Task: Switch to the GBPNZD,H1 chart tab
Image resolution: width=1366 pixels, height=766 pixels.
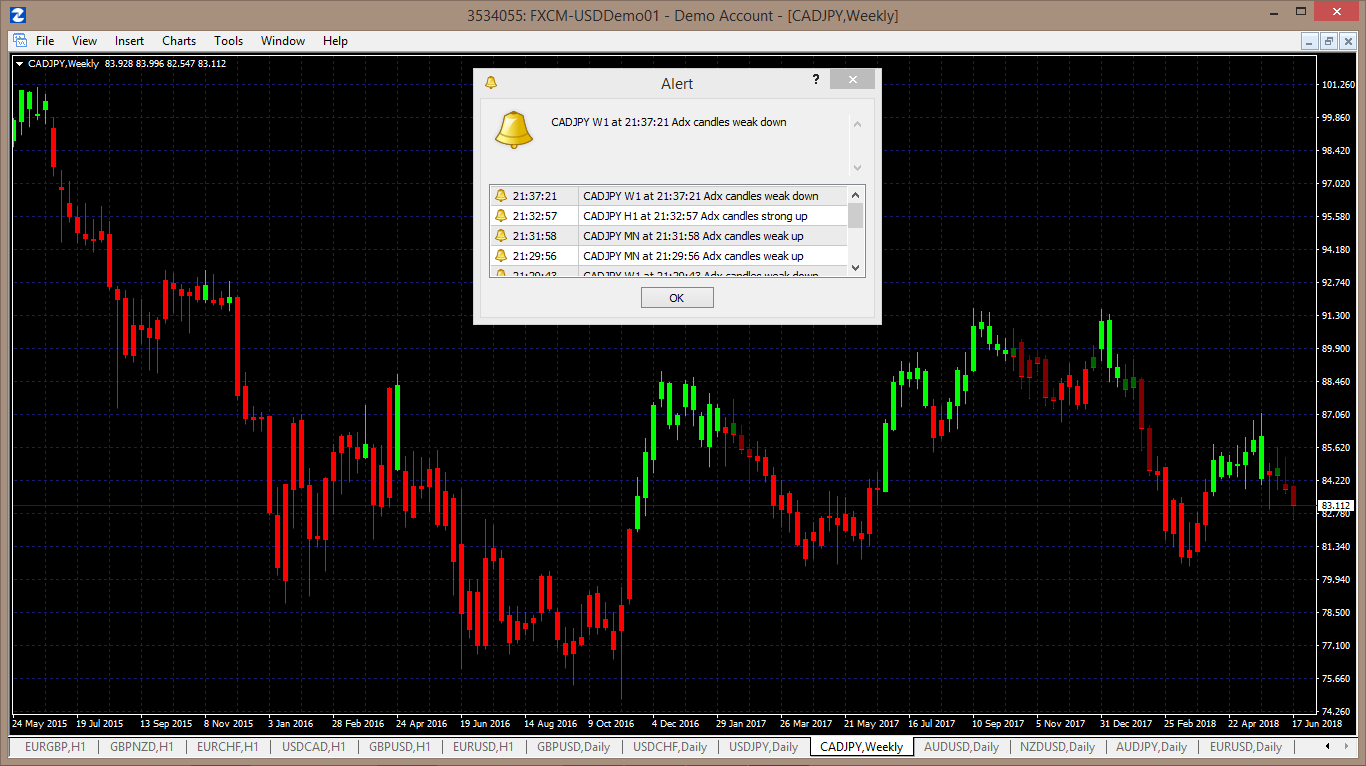Action: pos(141,747)
